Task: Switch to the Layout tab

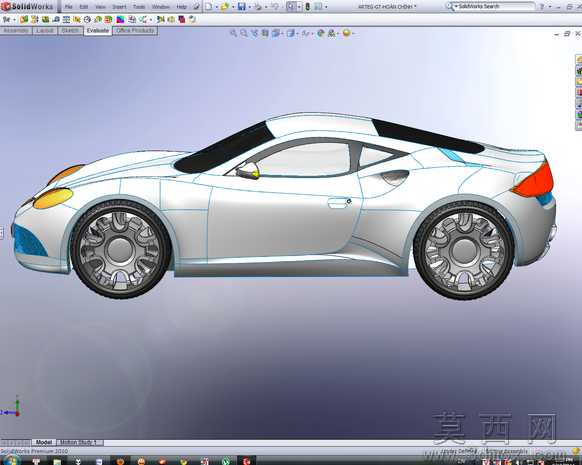Action: point(45,31)
